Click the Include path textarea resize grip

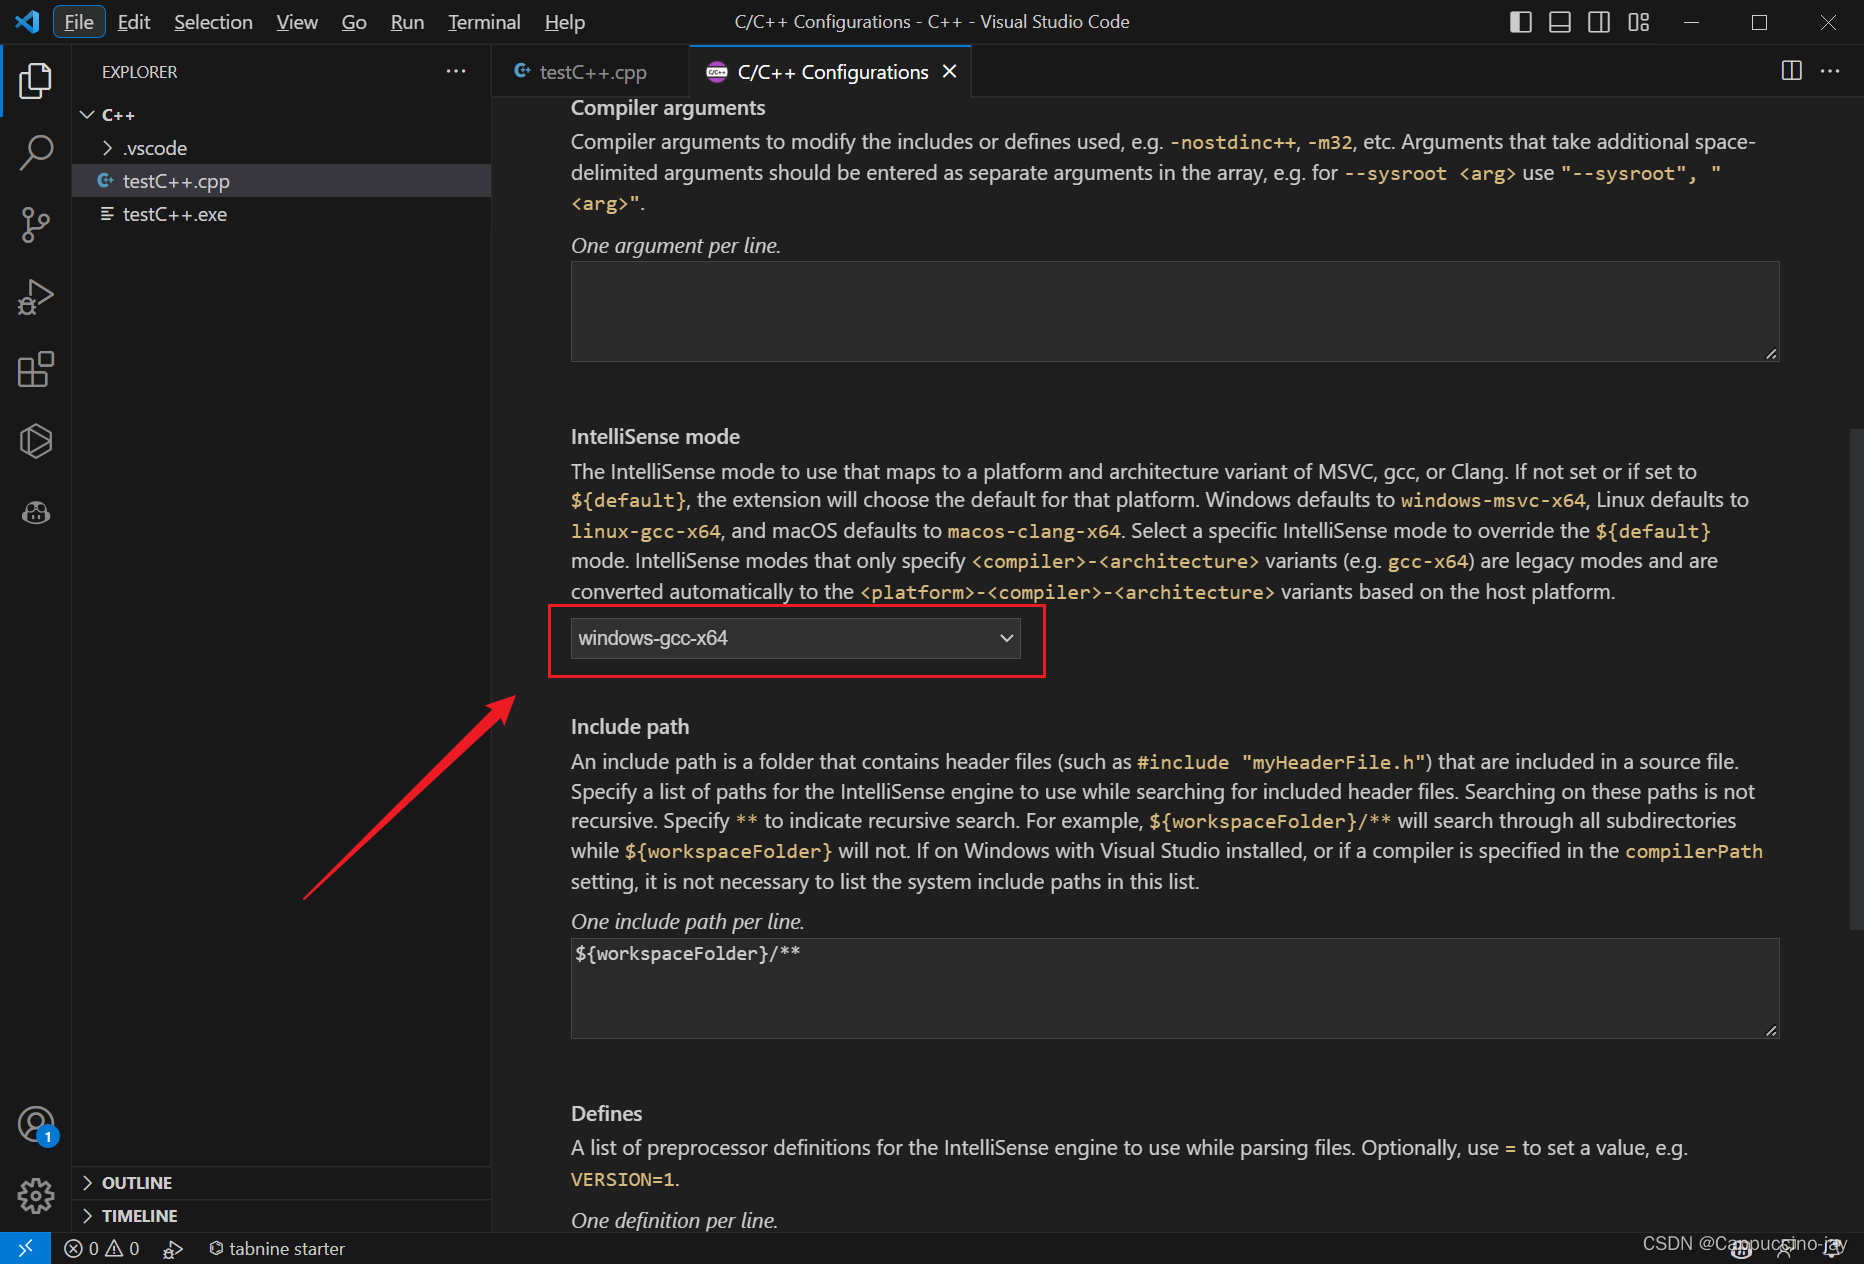click(x=1771, y=1030)
